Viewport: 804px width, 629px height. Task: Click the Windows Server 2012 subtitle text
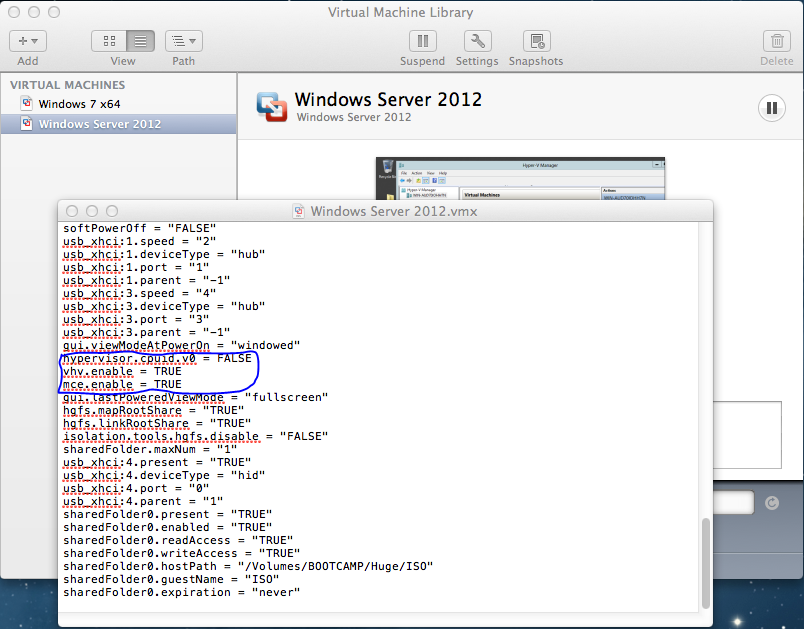[354, 117]
